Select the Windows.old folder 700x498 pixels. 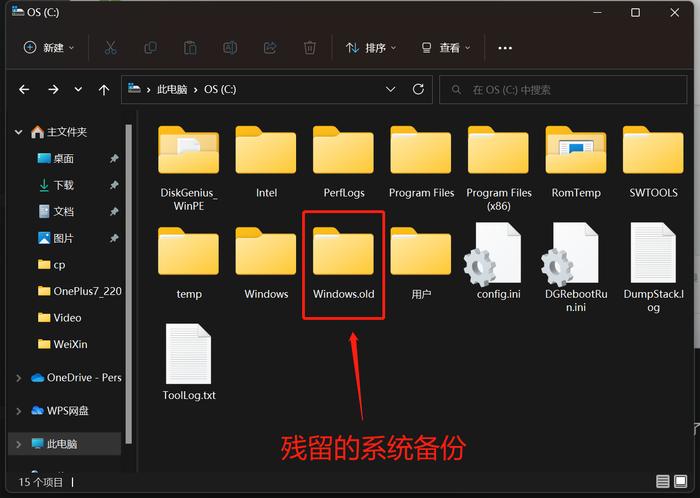pyautogui.click(x=343, y=263)
